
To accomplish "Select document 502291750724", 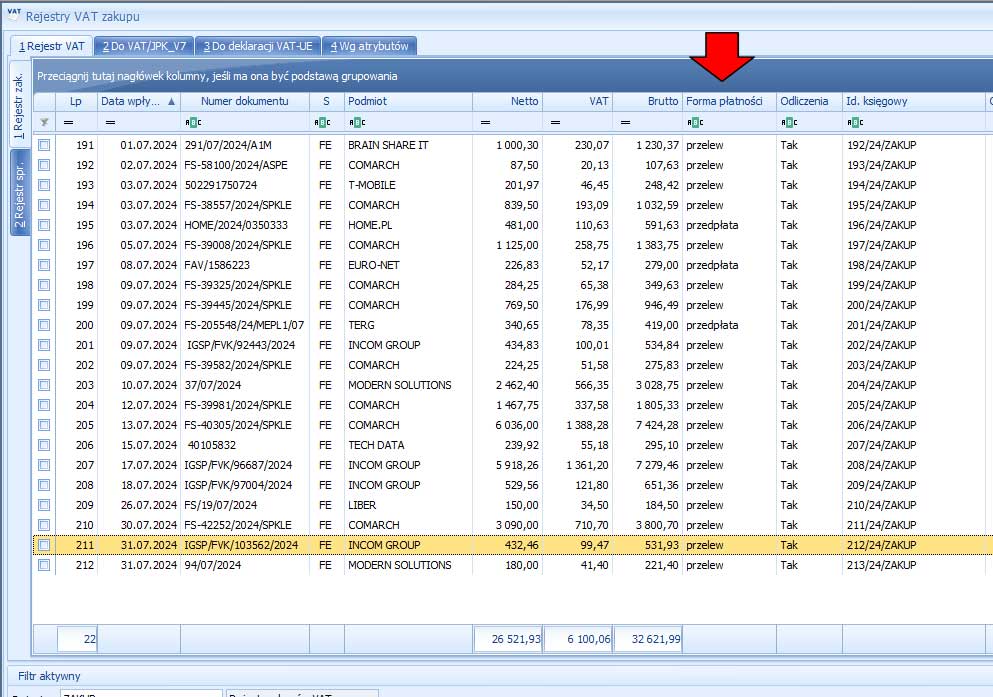I will point(221,185).
